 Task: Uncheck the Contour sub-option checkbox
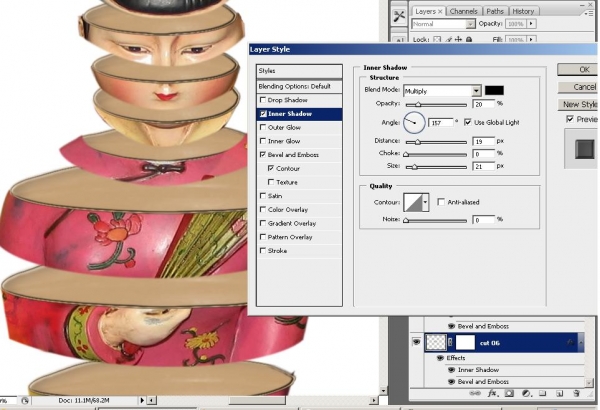pyautogui.click(x=271, y=168)
